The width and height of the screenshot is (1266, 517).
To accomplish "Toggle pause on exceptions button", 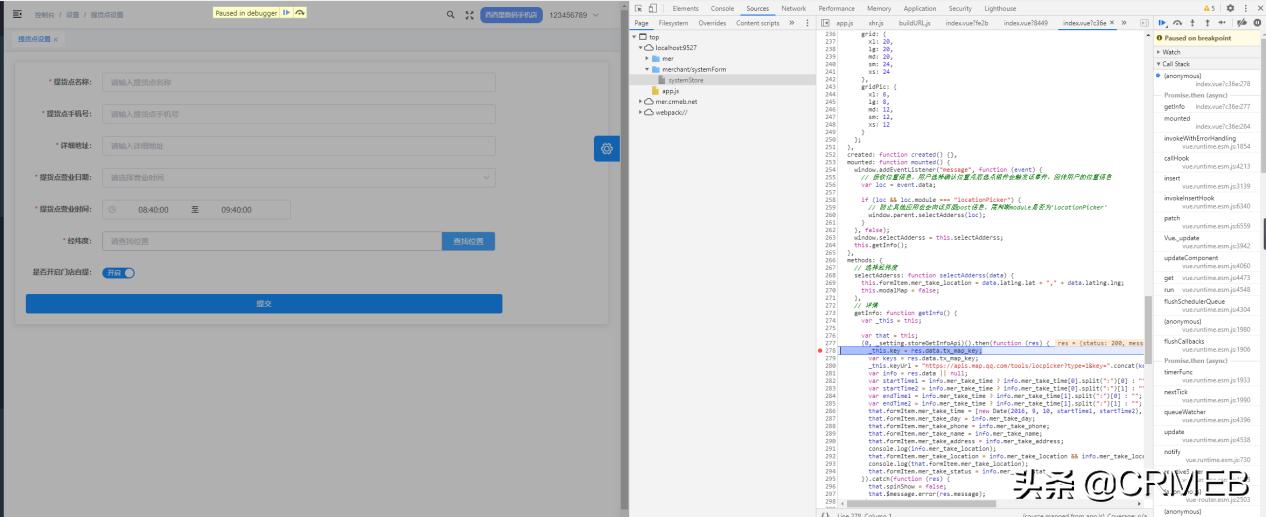I will [x=1256, y=22].
